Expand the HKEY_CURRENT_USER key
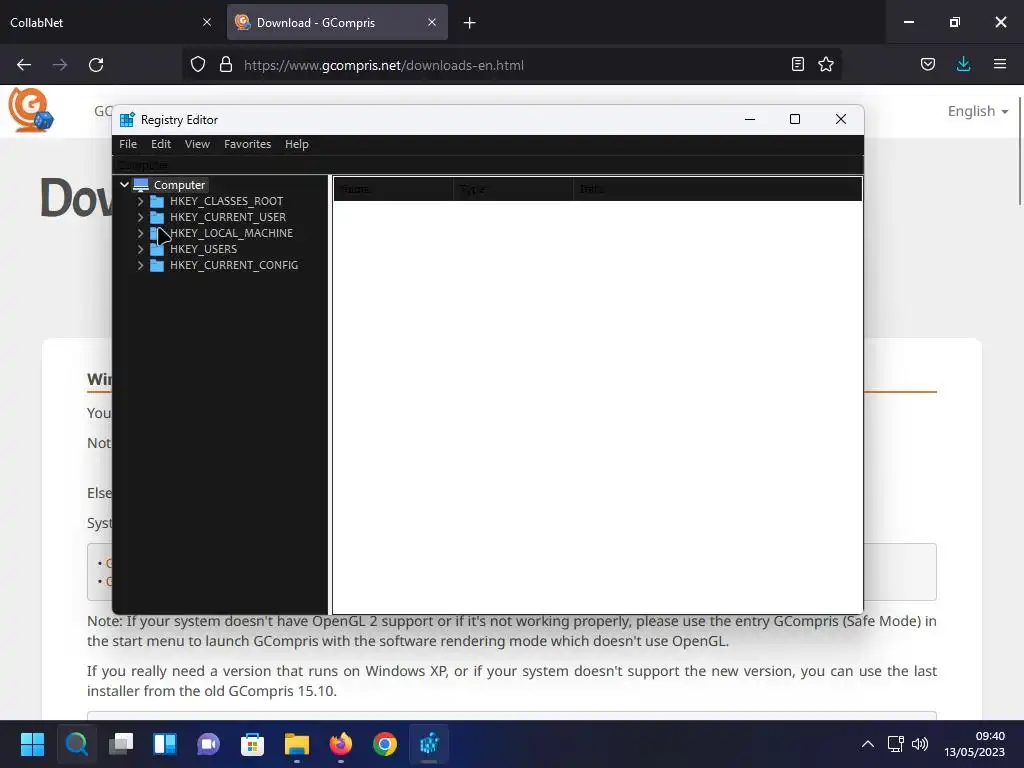 (x=140, y=217)
